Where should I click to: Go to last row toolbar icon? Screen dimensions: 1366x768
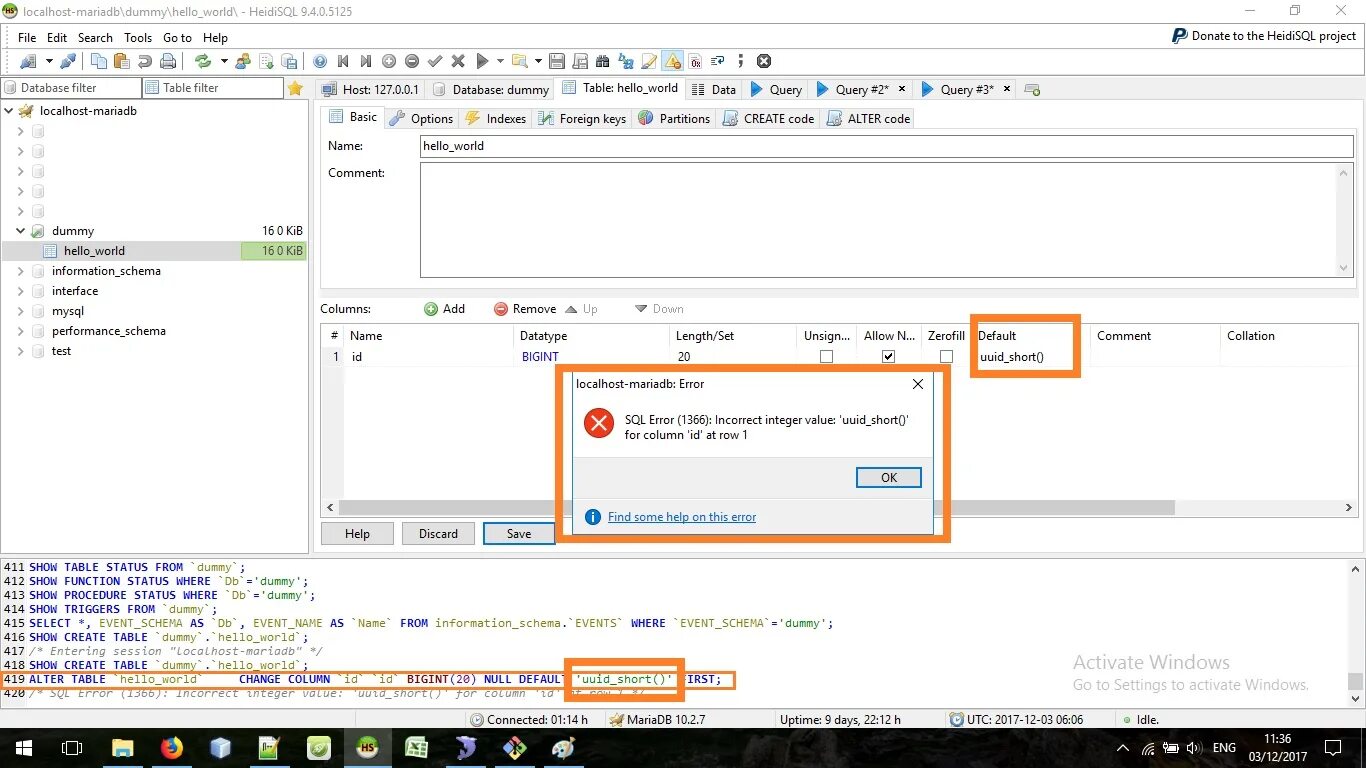(366, 61)
